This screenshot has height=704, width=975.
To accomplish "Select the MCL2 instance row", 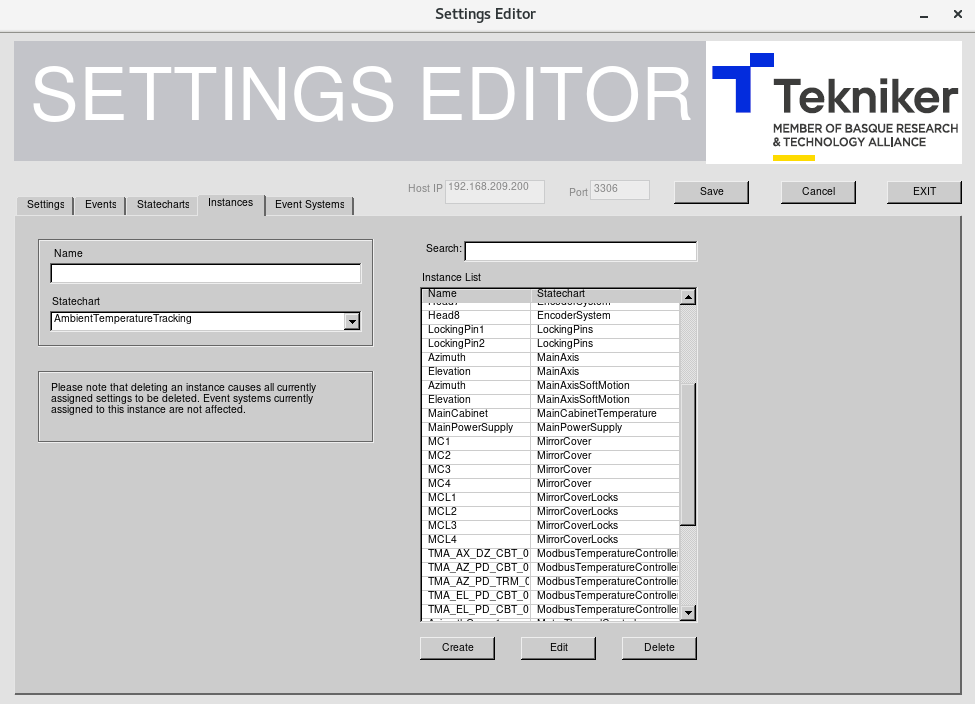I will coord(551,511).
